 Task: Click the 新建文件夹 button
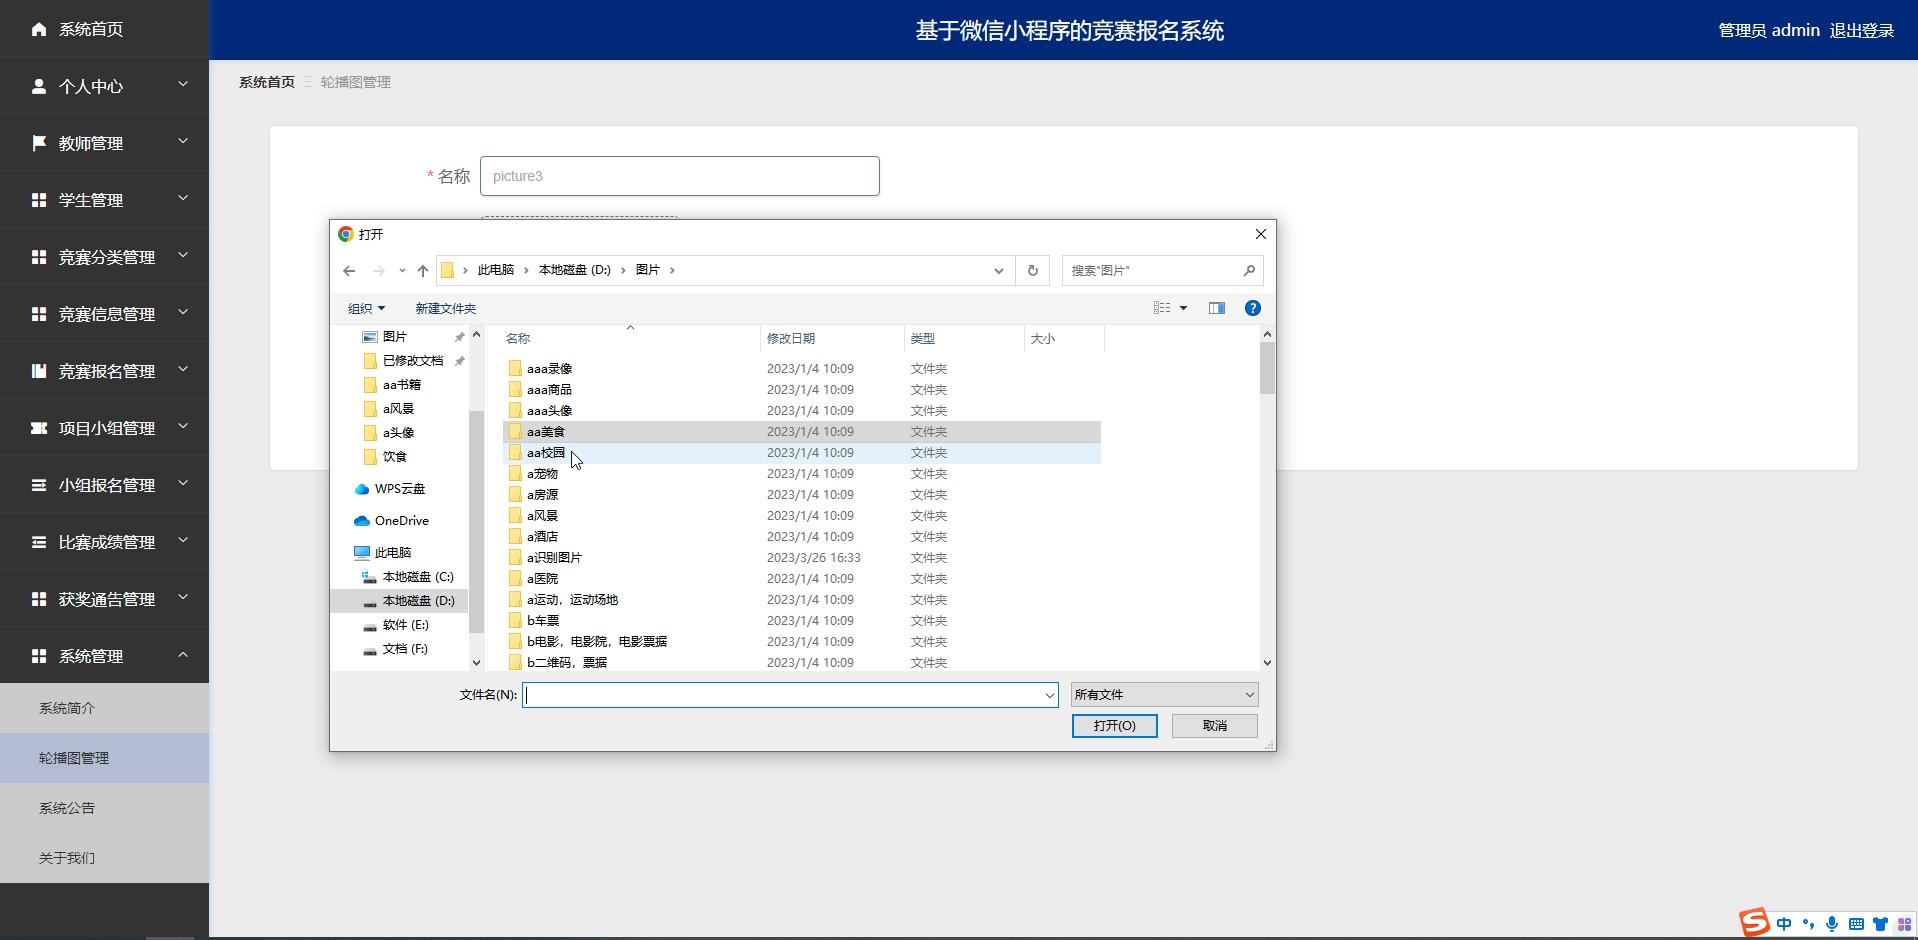coord(446,308)
